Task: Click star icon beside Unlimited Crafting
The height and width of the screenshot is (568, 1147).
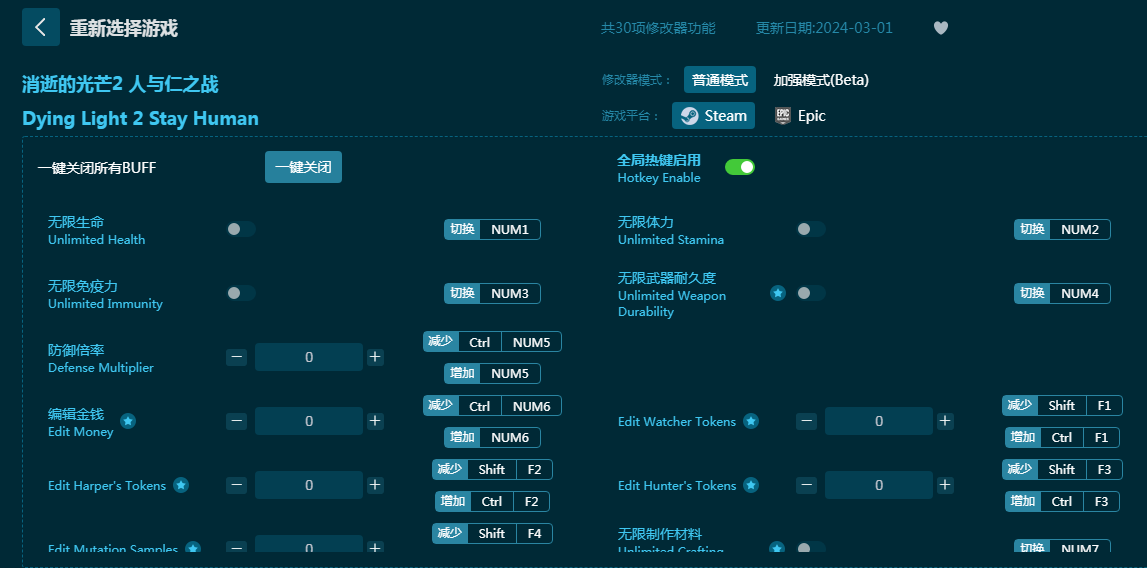Action: coord(778,548)
